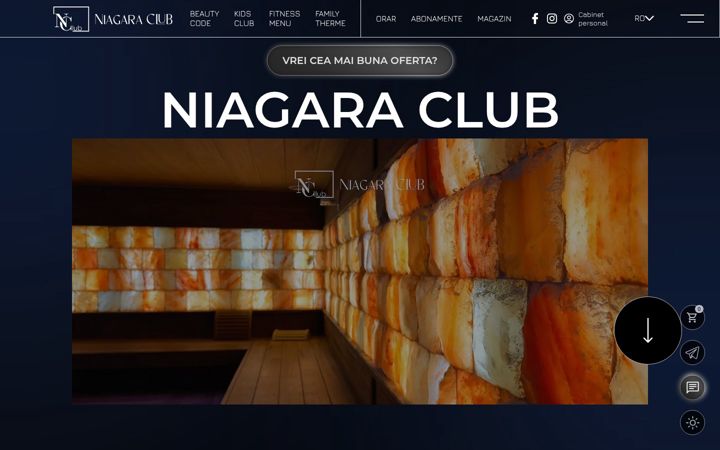Click the Cabinet personal link text
Viewport: 720px width, 450px height.
click(x=593, y=19)
